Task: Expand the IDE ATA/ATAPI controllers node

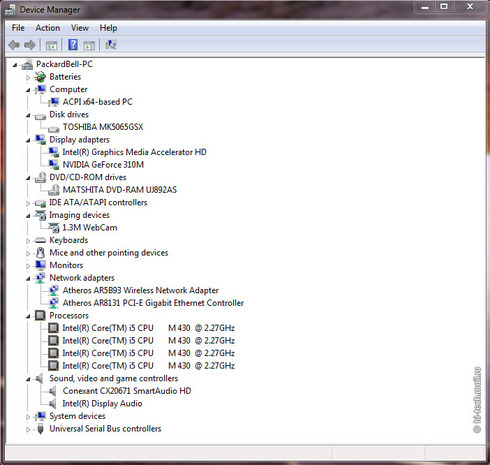Action: [28, 203]
